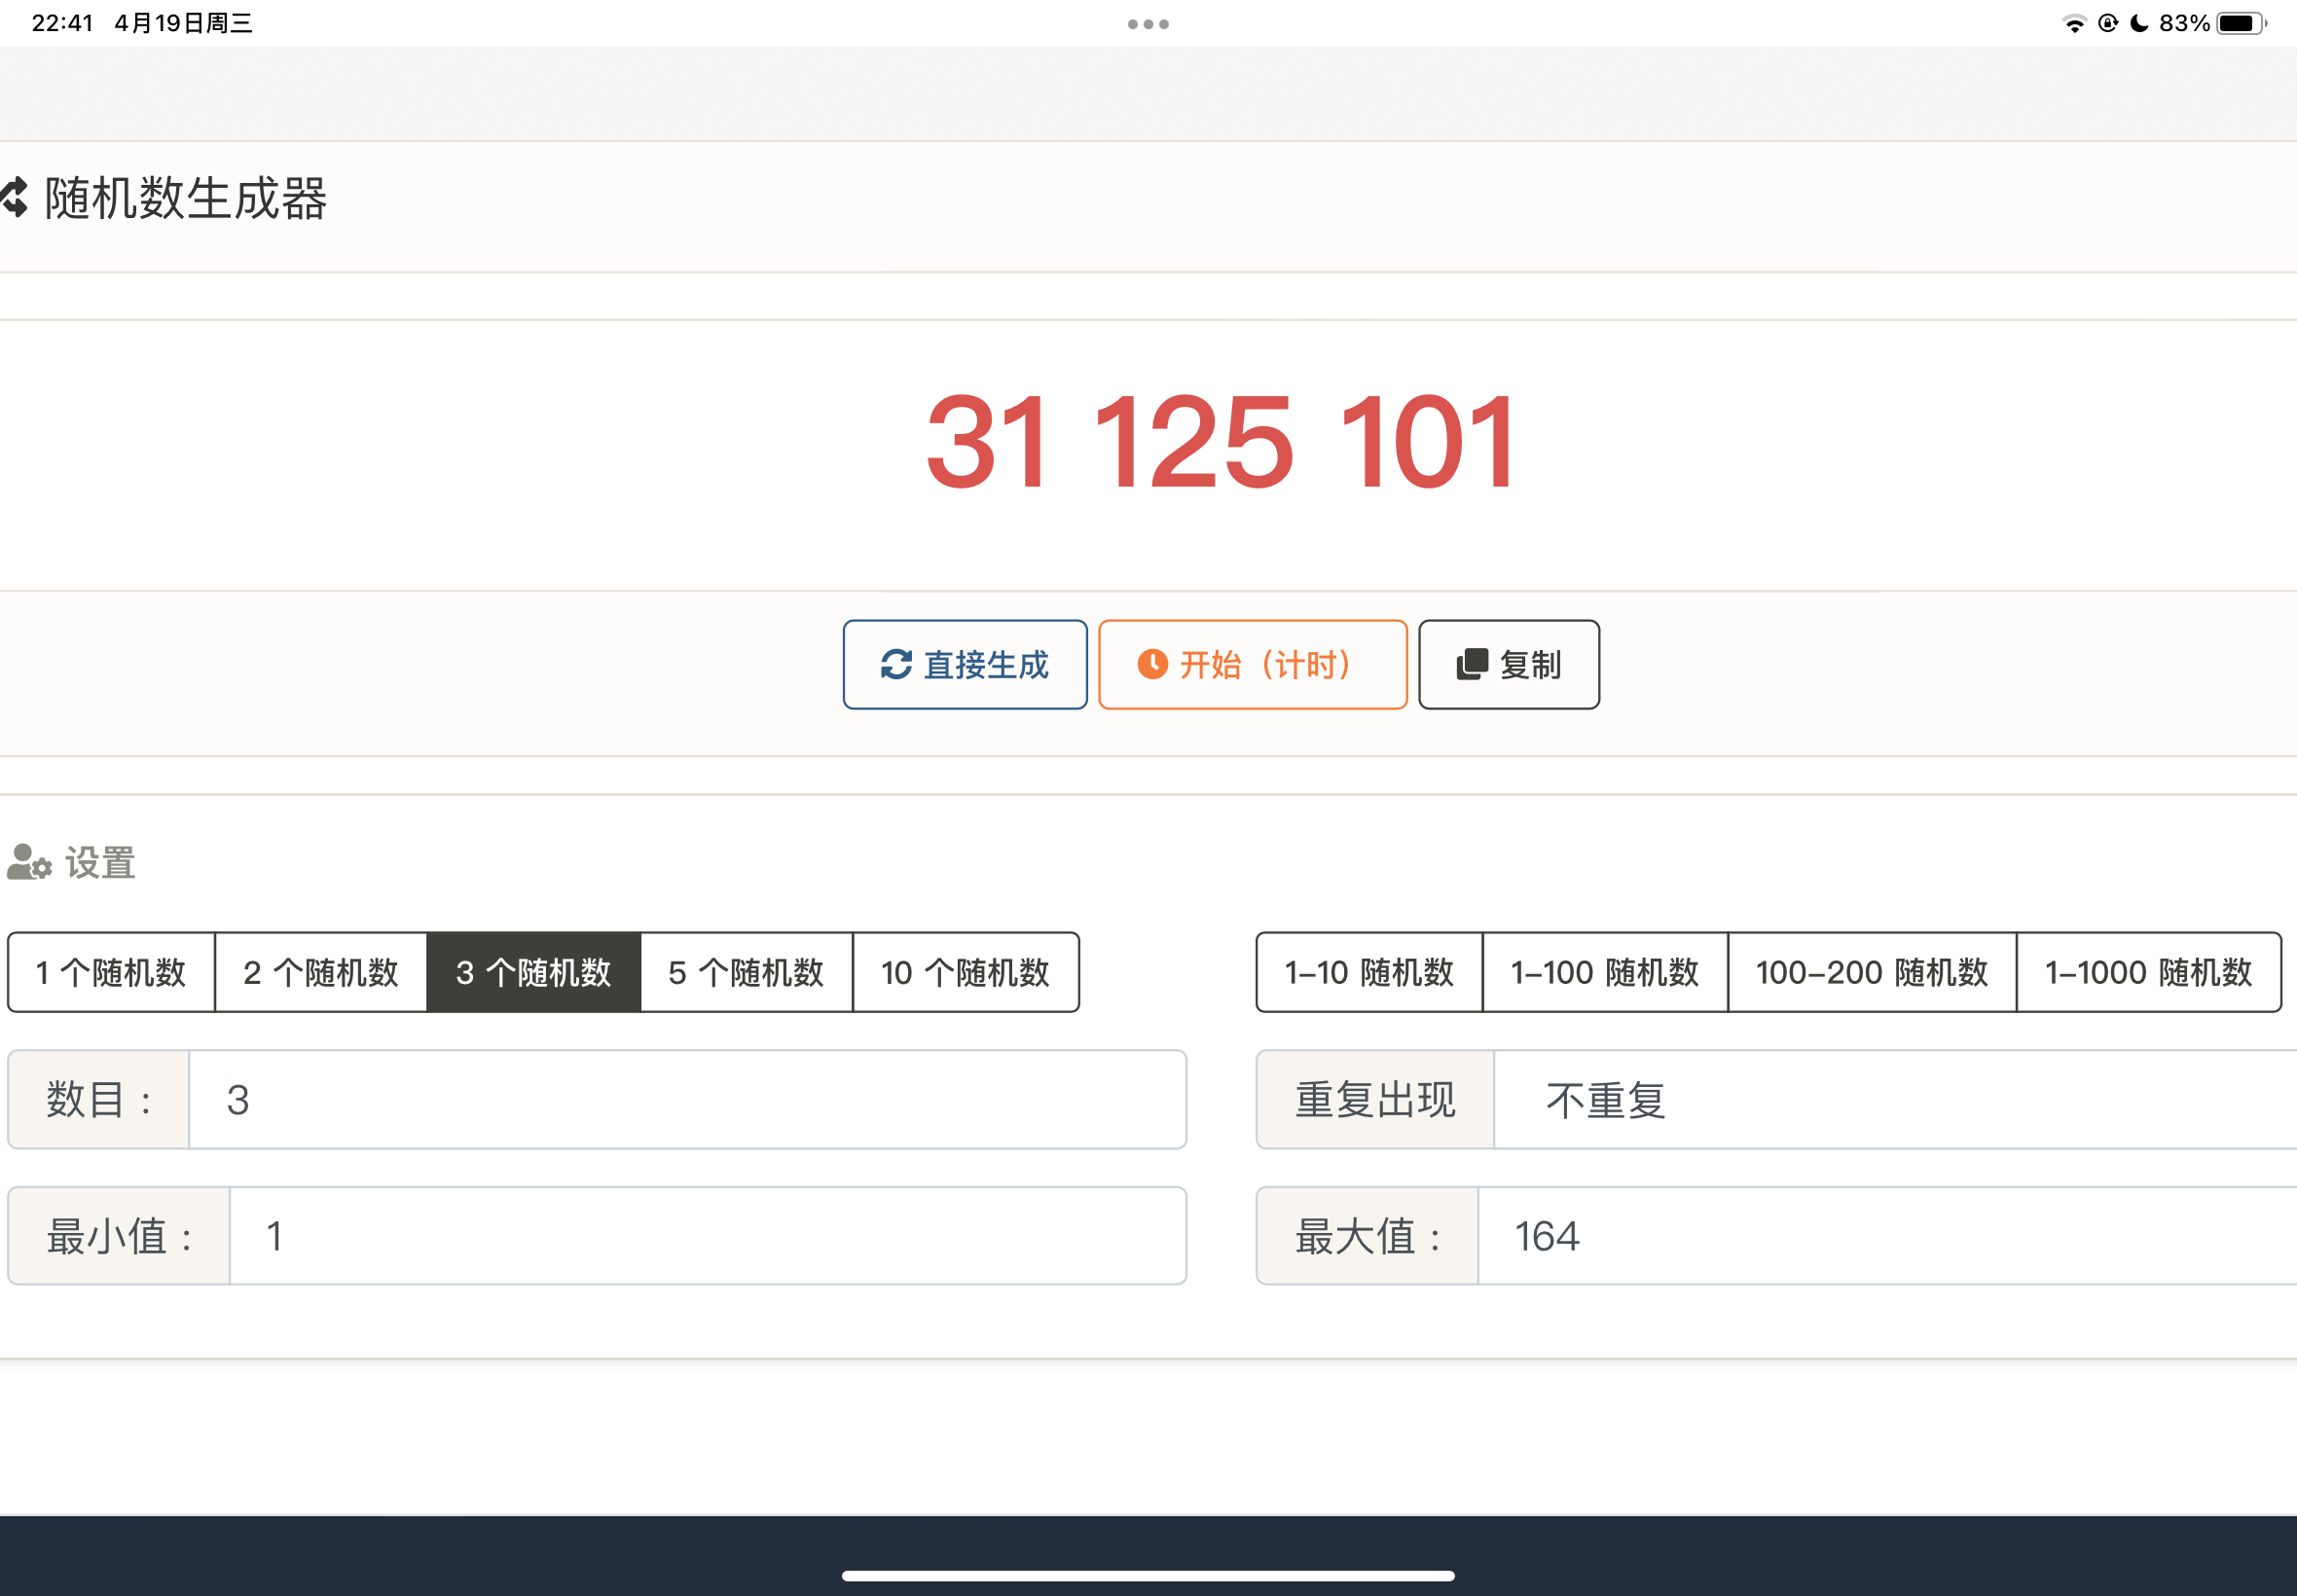Tap the 4月19日周三 date in status bar

[184, 23]
